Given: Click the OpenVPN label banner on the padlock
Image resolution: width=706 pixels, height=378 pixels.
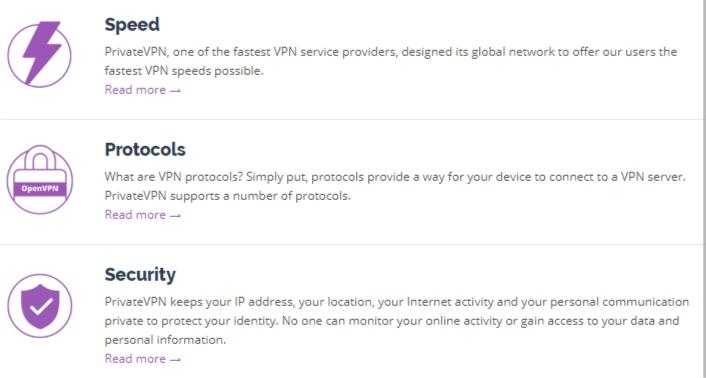Looking at the screenshot, I should coord(40,189).
